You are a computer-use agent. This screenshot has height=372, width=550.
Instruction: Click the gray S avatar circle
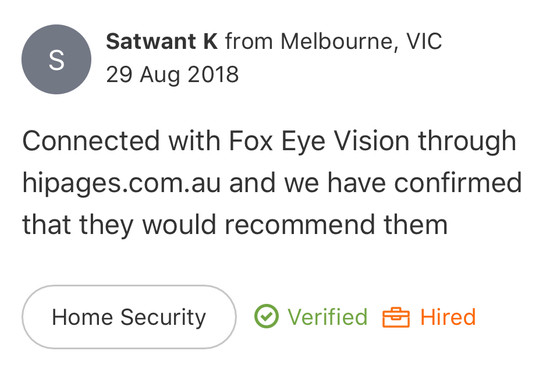[56, 59]
